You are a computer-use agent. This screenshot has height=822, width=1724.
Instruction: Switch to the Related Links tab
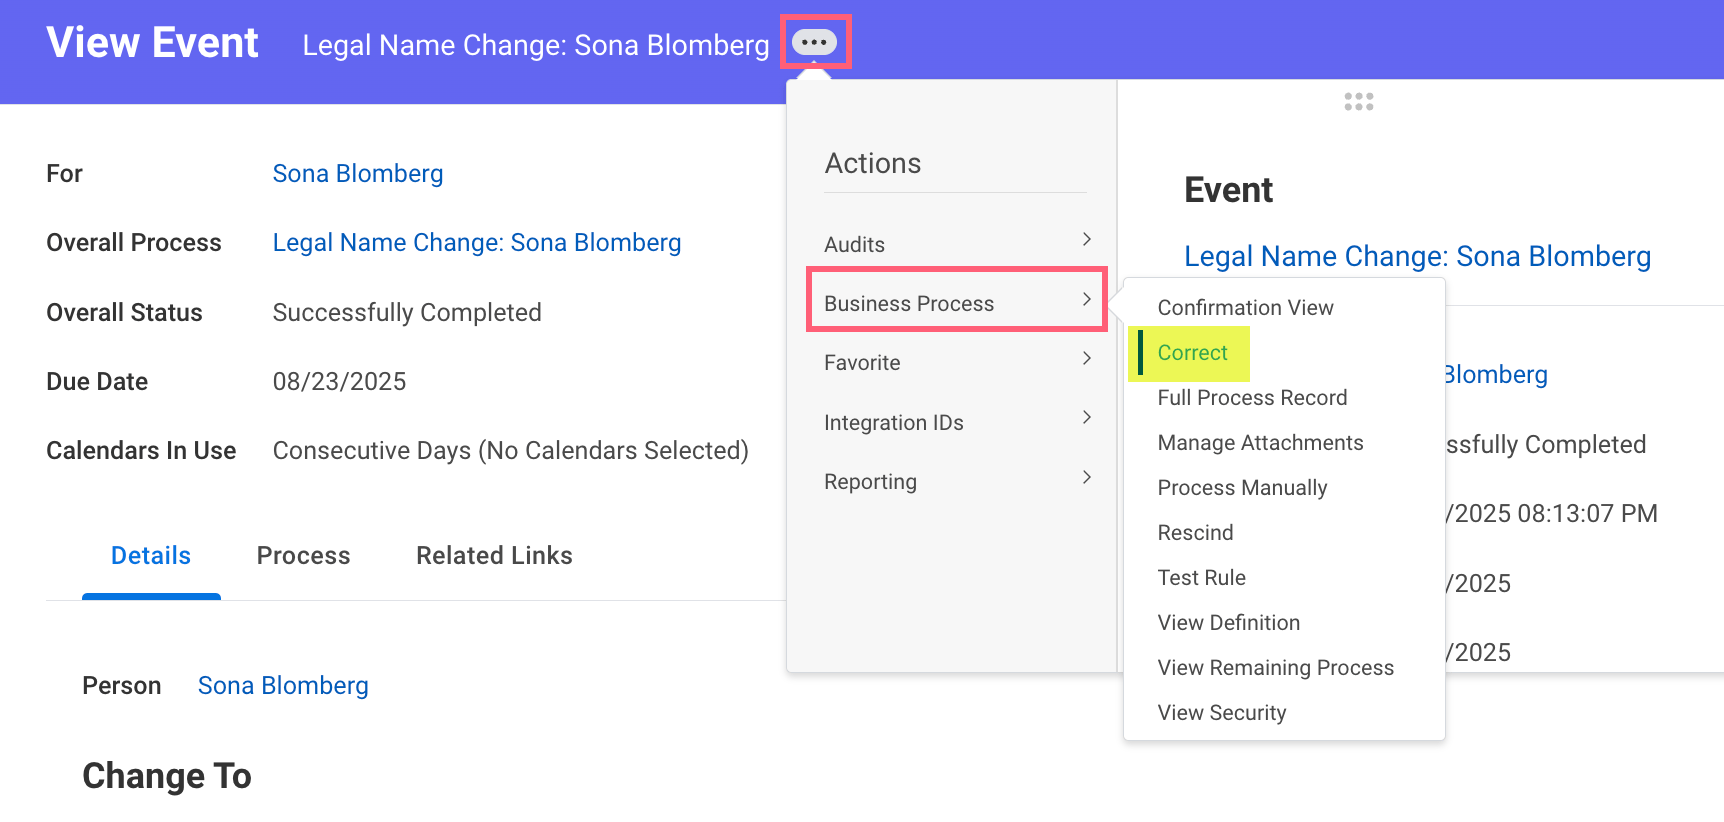[494, 556]
